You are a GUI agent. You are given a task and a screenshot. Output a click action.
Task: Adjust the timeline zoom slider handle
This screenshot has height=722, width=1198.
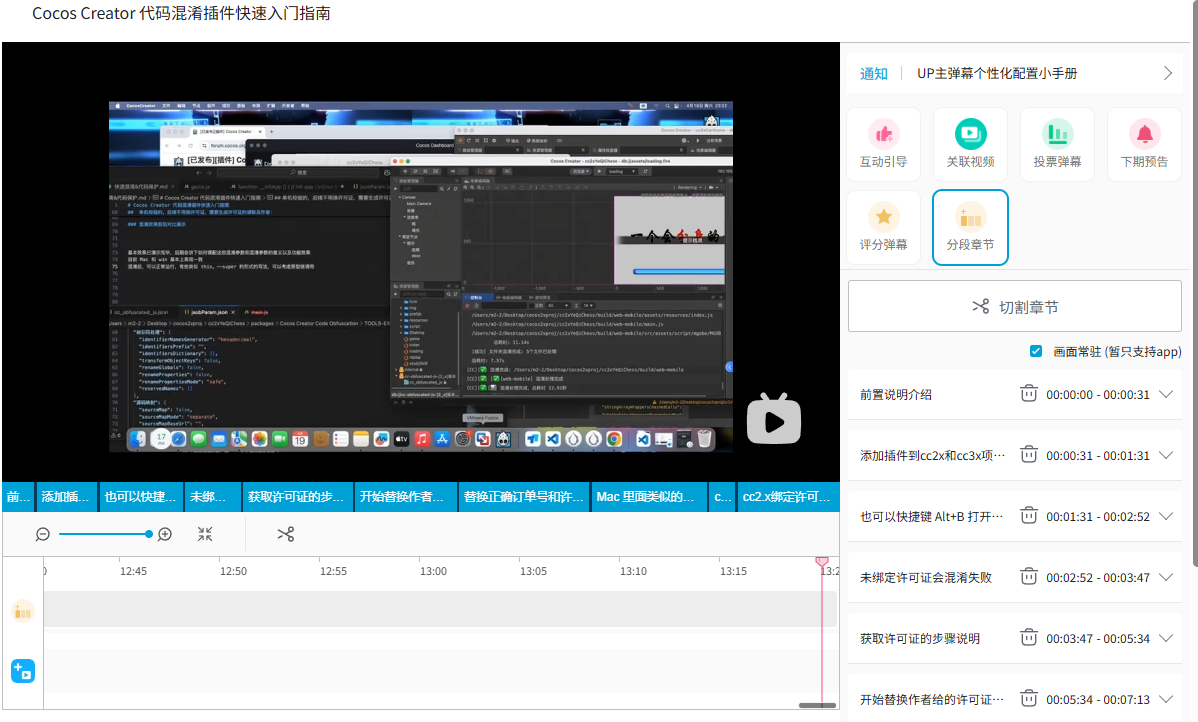(148, 534)
